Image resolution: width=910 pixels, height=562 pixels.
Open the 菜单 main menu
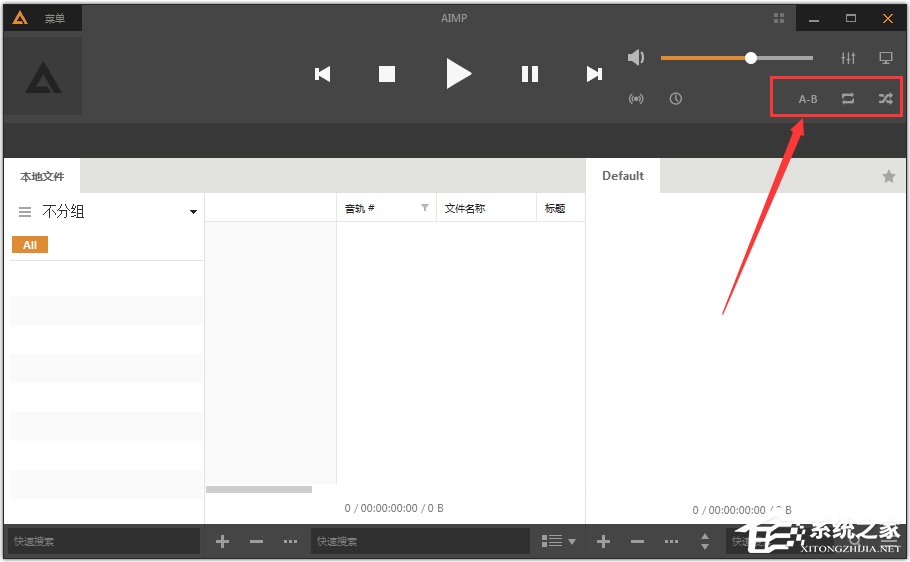pos(54,18)
